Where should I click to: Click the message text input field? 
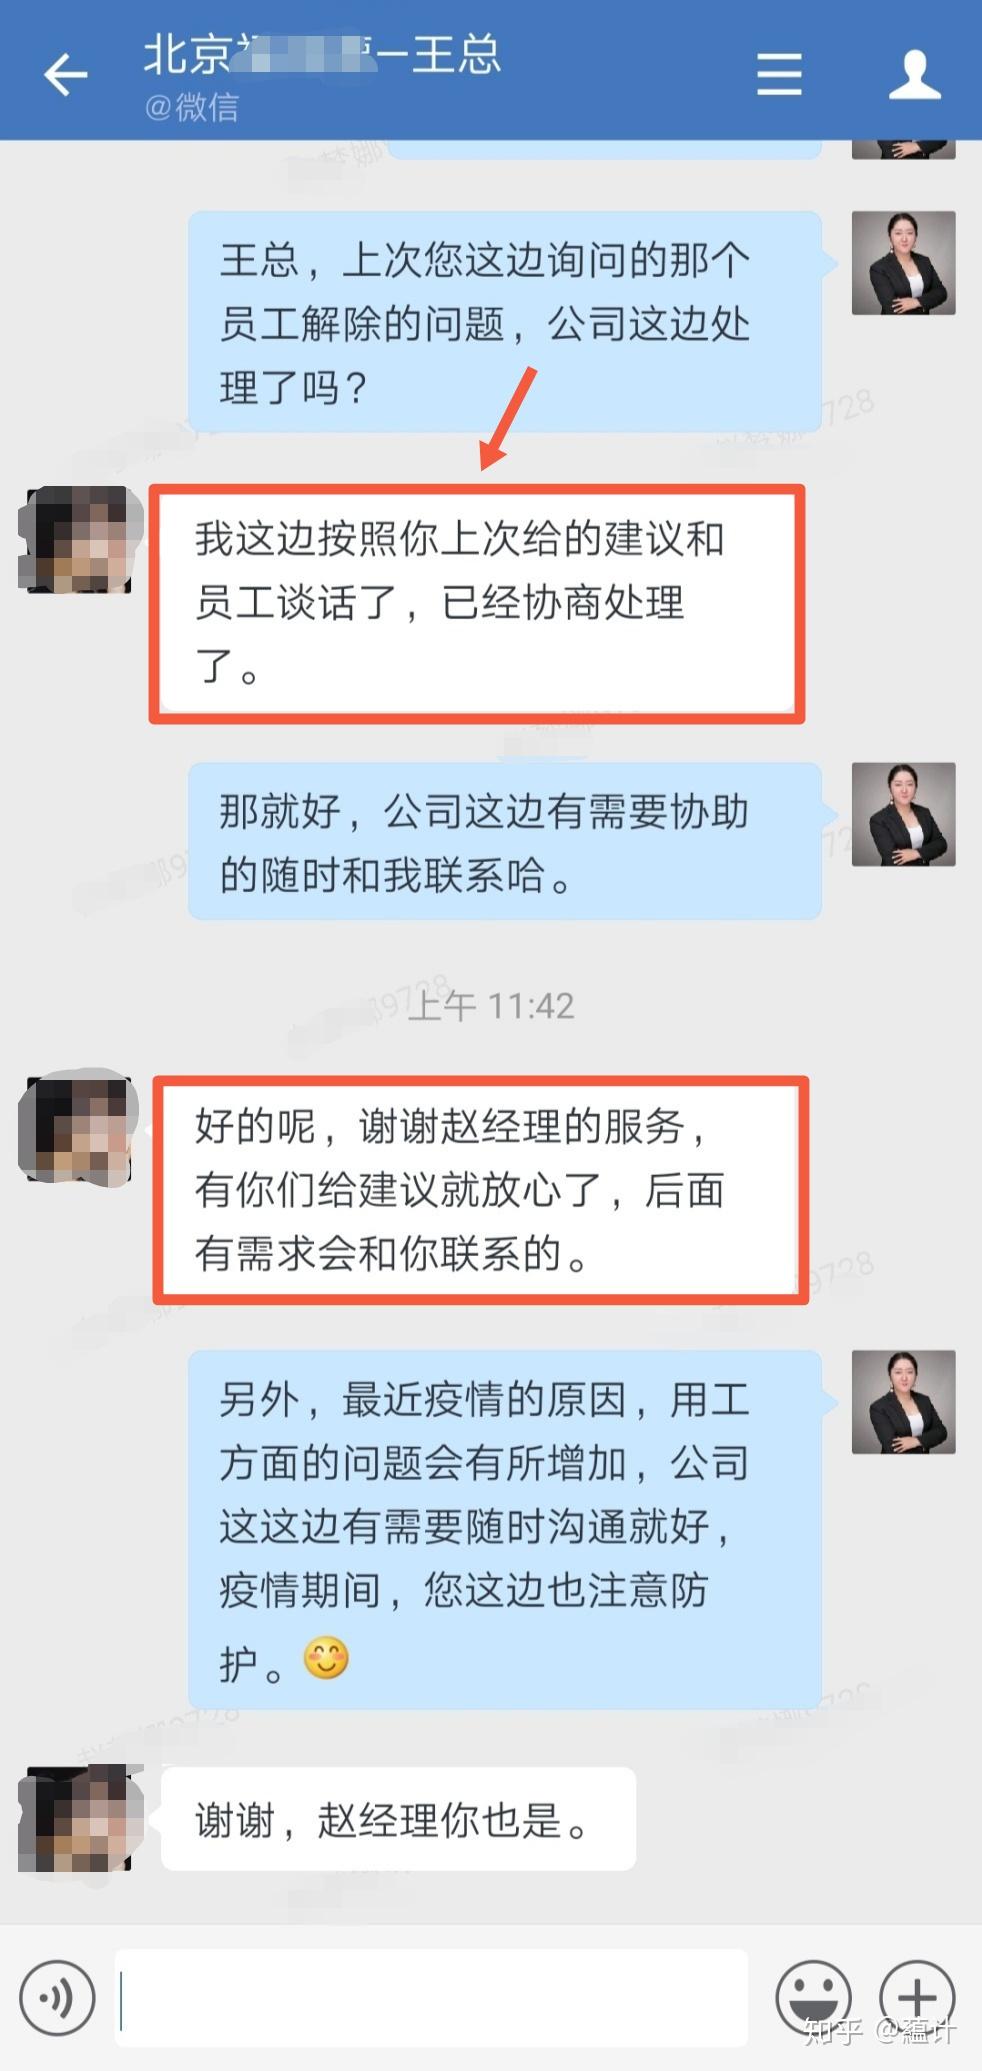pyautogui.click(x=432, y=1997)
